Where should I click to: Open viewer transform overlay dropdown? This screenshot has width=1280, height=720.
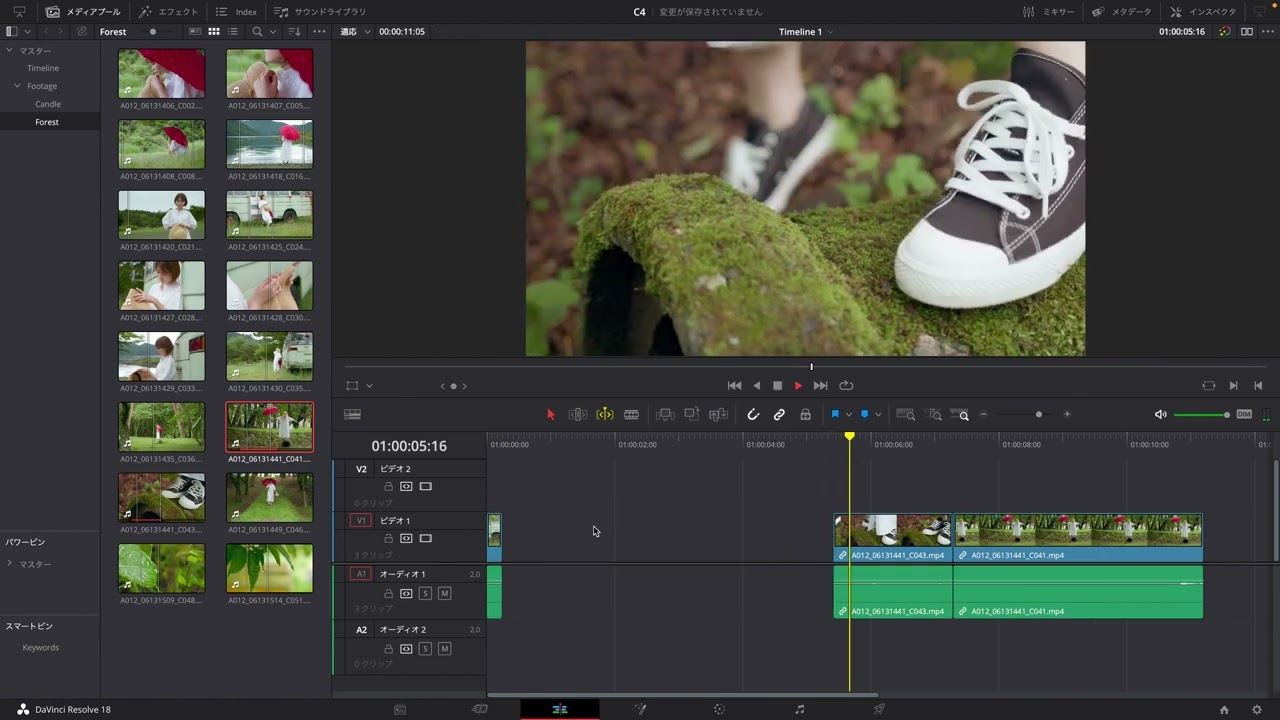369,386
